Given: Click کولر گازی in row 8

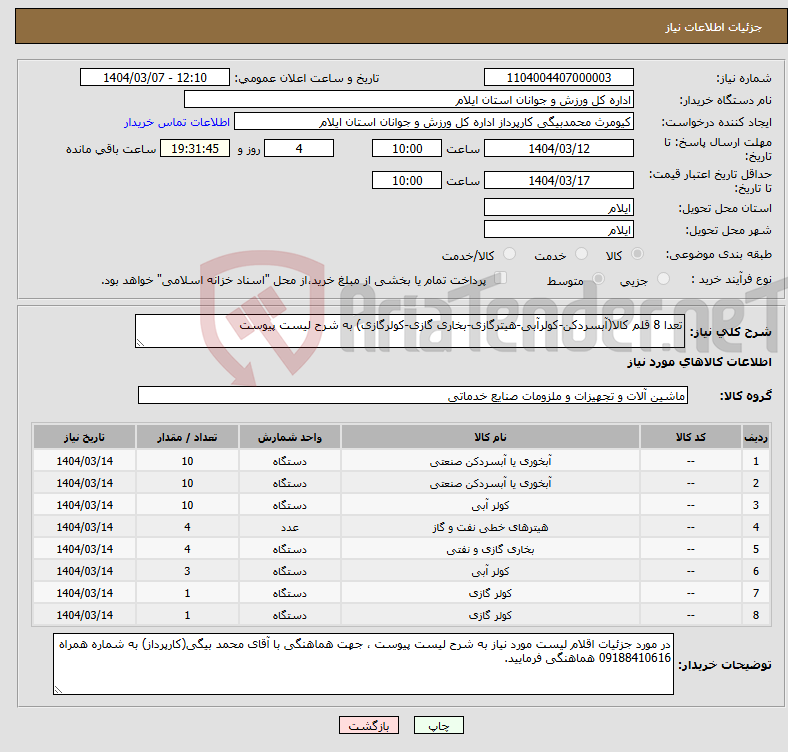Looking at the screenshot, I should coord(490,615).
